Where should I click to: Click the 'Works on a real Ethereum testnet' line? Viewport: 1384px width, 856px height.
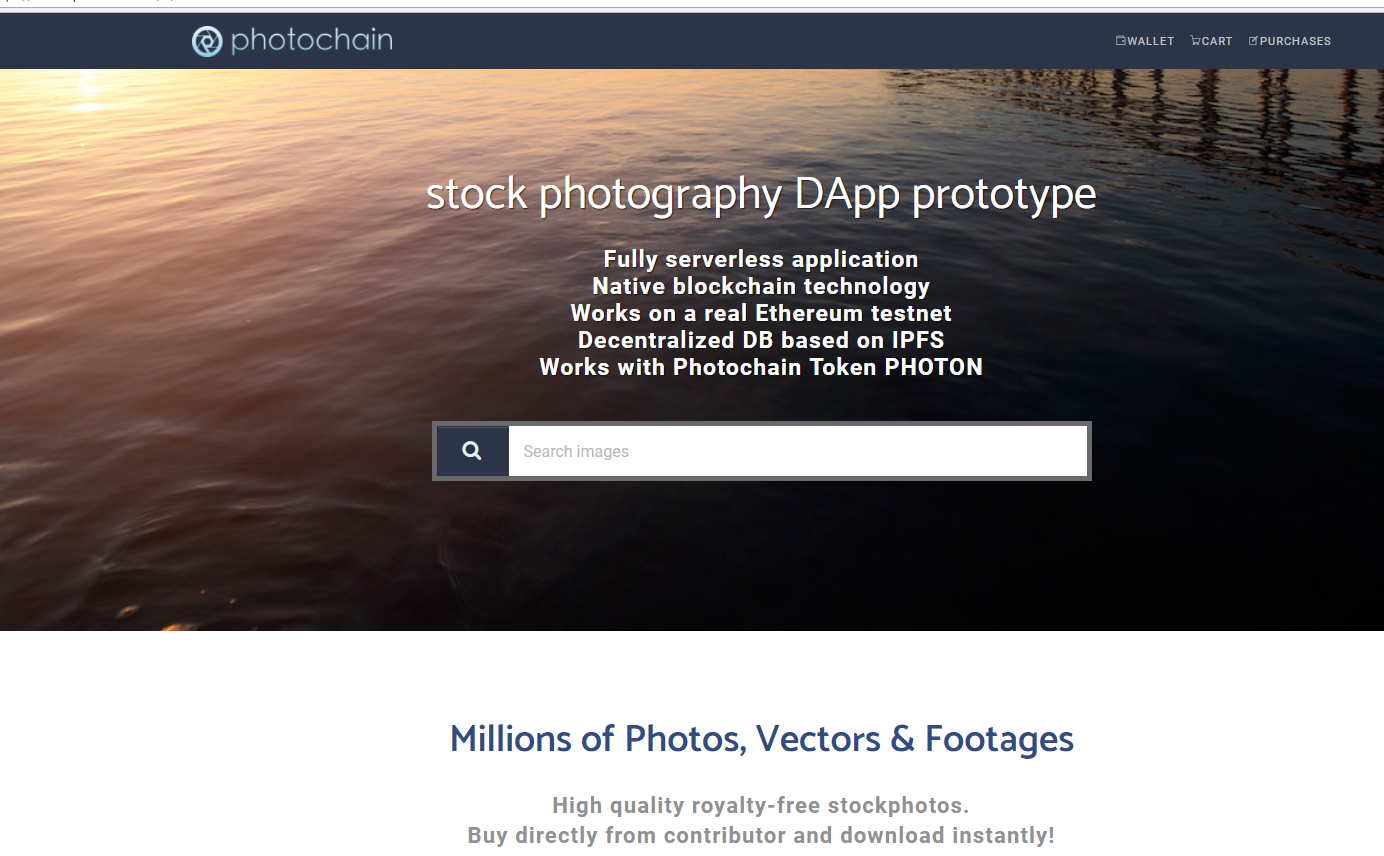tap(761, 313)
